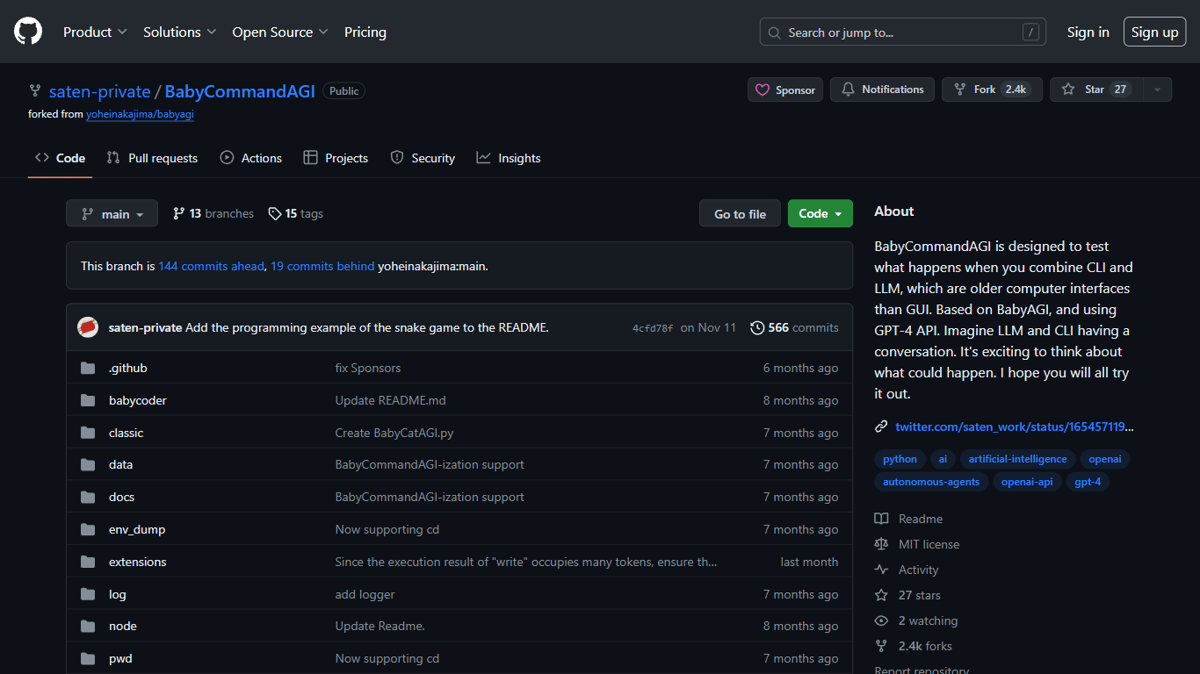Select the openai-api topic tag
The width and height of the screenshot is (1200, 674).
tap(1027, 482)
